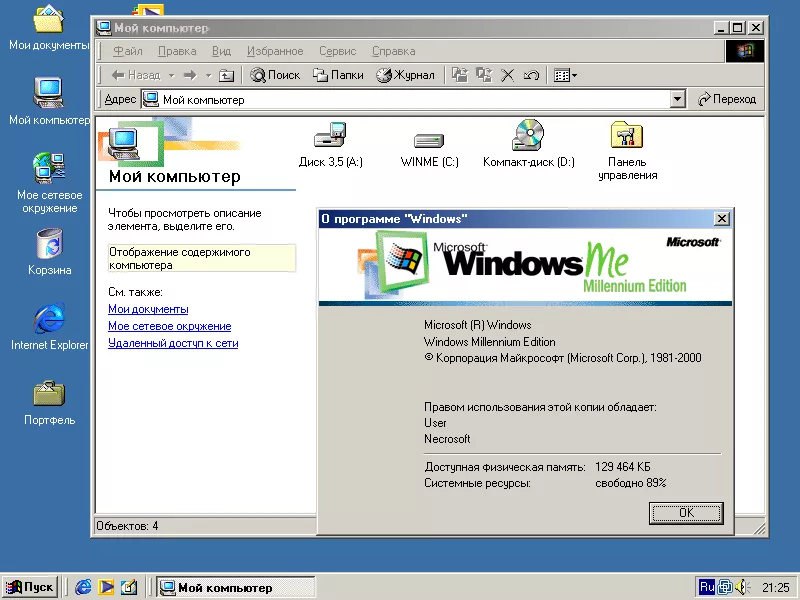800x600 pixels.
Task: Click the 129 464 КБ memory value
Action: (x=622, y=467)
